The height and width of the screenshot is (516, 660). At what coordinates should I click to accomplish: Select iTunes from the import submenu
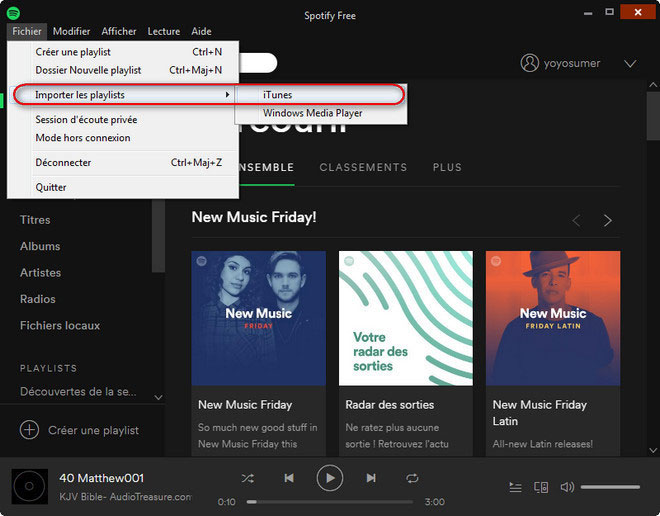[278, 95]
